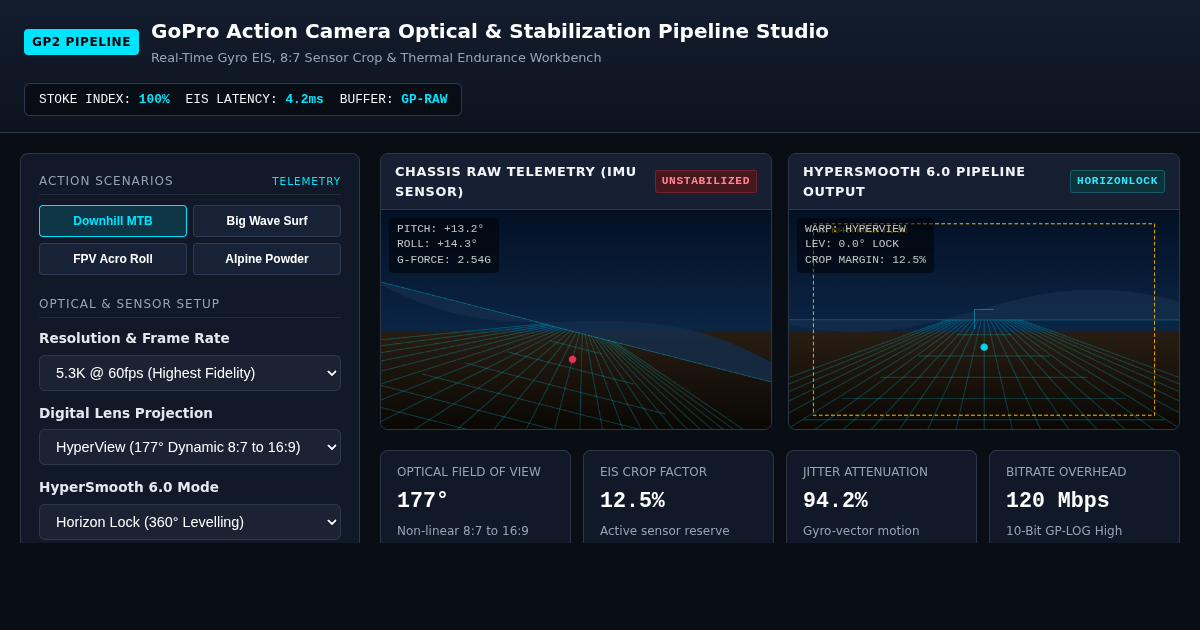
Task: Click the Bitrate Overhead 120 Mbps card
Action: [1084, 497]
